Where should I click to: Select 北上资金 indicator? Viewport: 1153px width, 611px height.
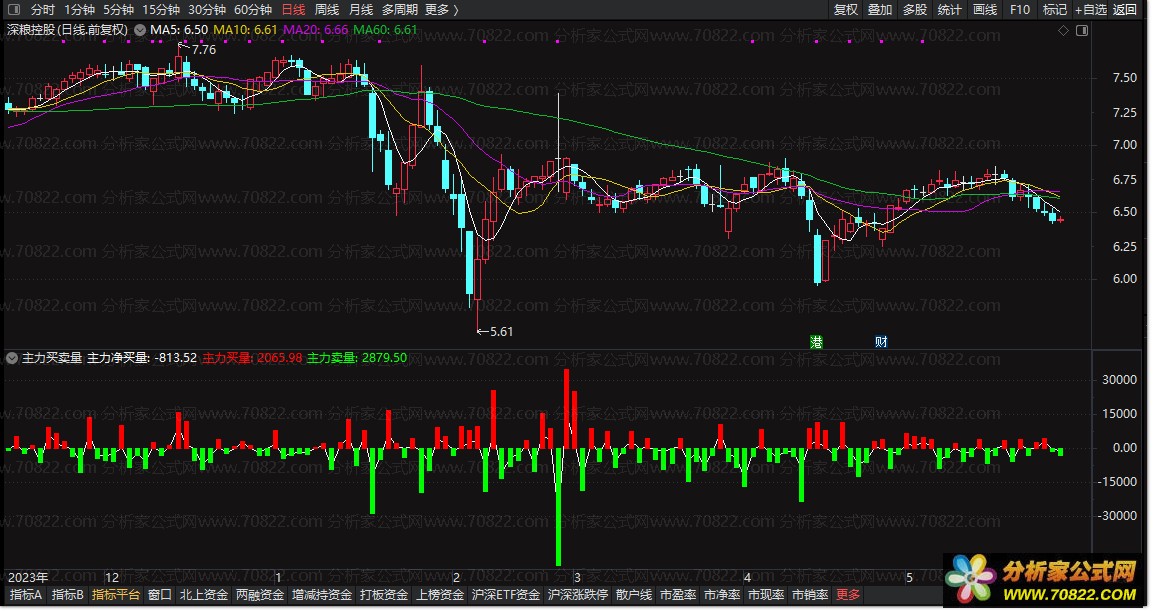click(x=204, y=595)
